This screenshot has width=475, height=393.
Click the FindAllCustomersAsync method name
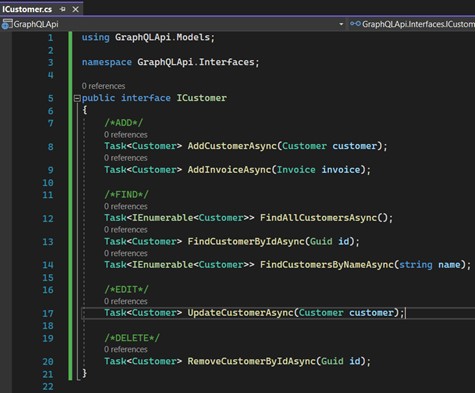coord(318,218)
